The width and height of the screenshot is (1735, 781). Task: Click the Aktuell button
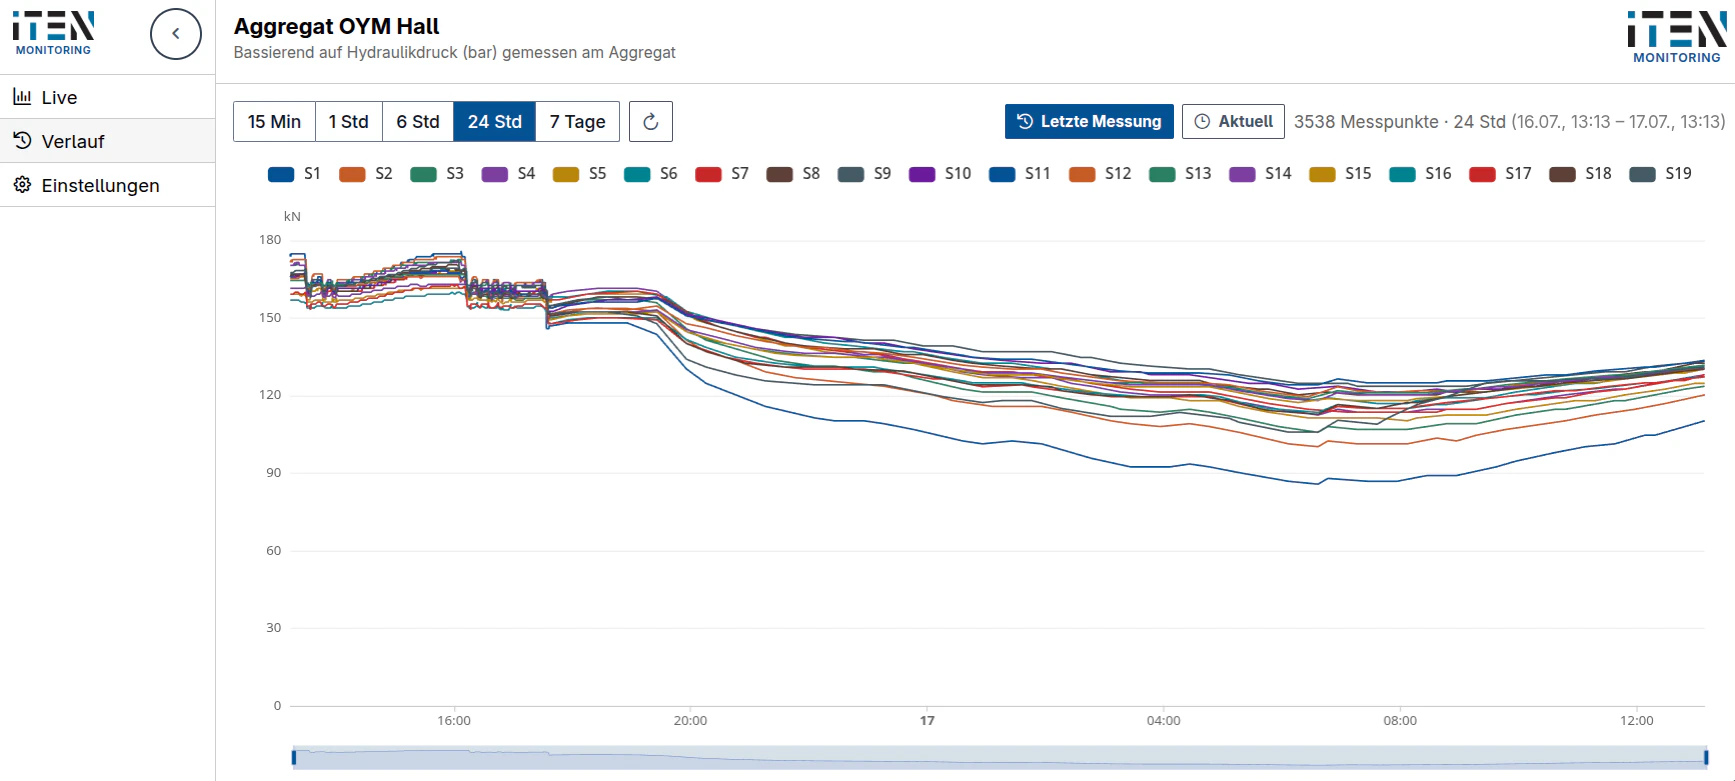click(x=1233, y=122)
